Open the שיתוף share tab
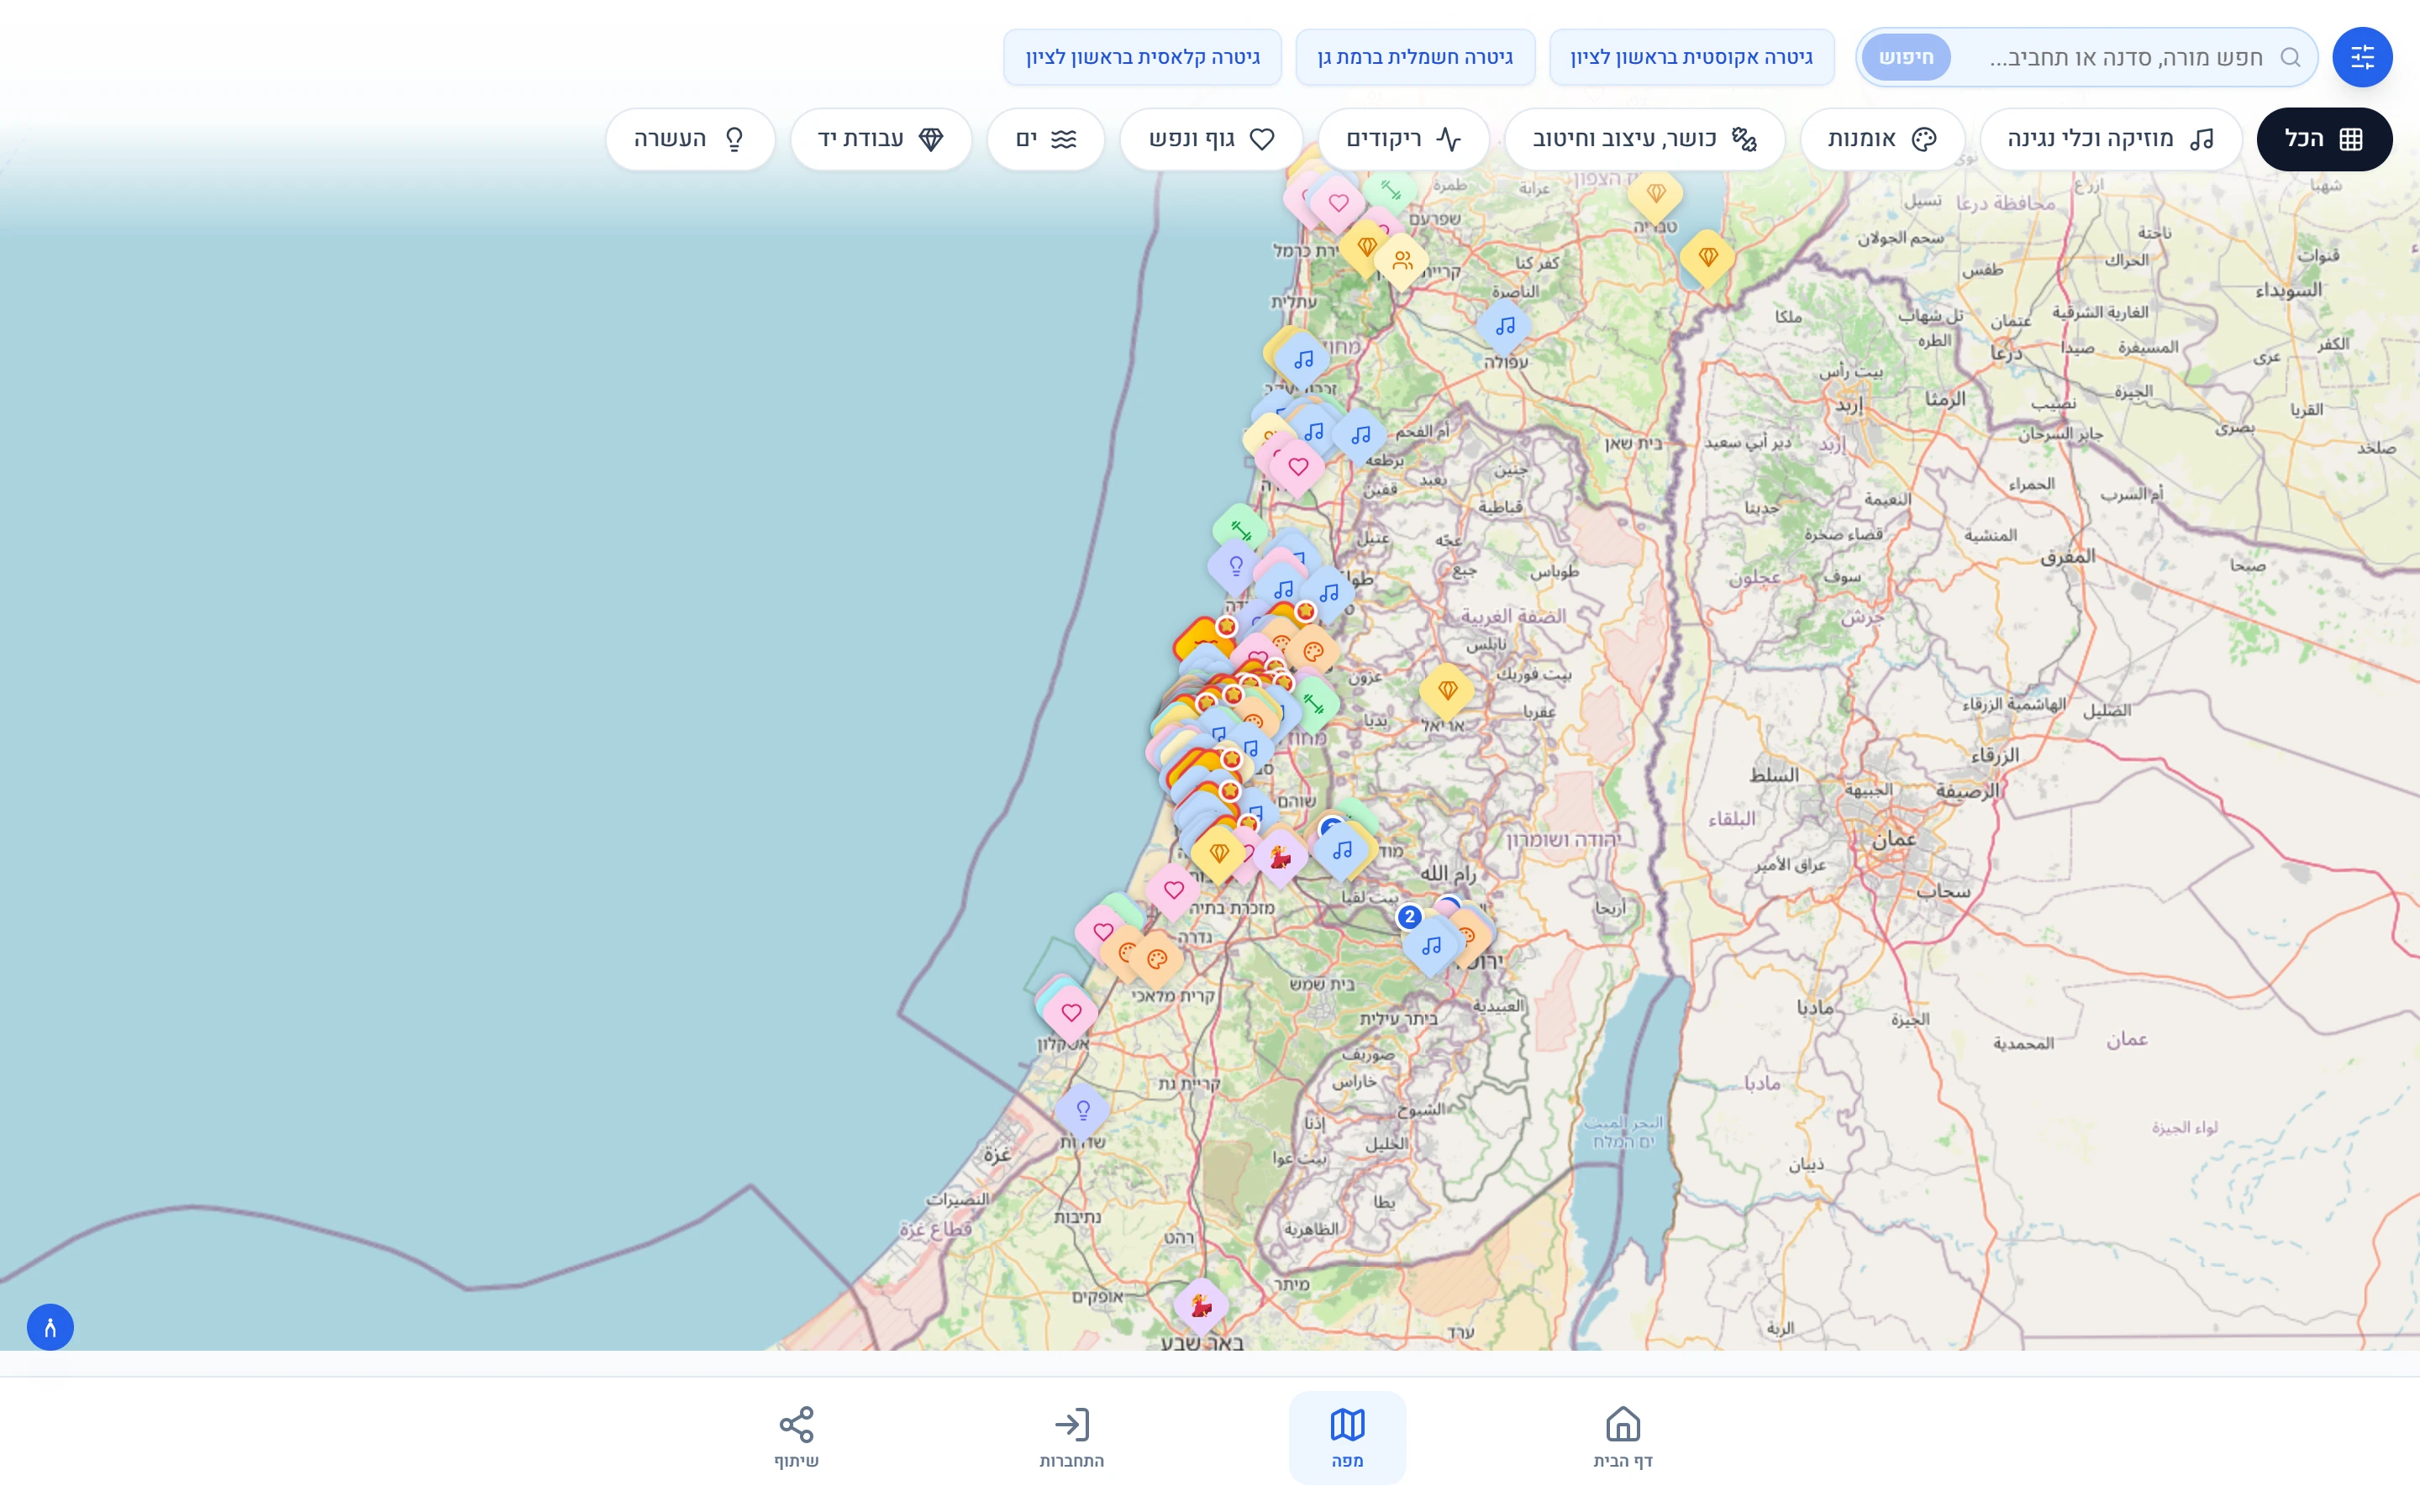 (x=796, y=1437)
